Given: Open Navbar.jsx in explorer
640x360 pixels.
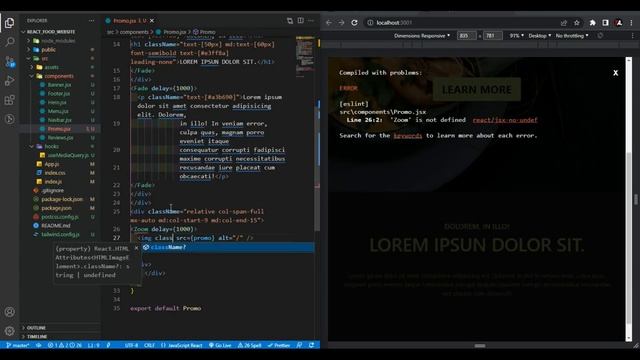Looking at the screenshot, I should pos(60,120).
